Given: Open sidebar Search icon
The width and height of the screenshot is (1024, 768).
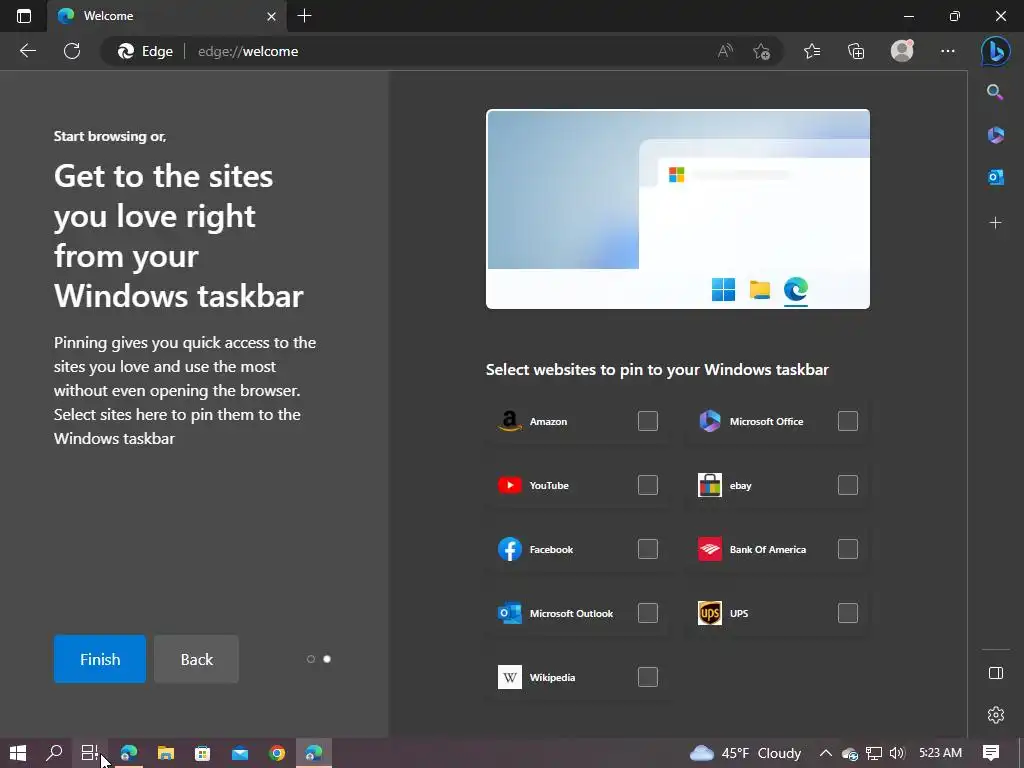Looking at the screenshot, I should [995, 92].
